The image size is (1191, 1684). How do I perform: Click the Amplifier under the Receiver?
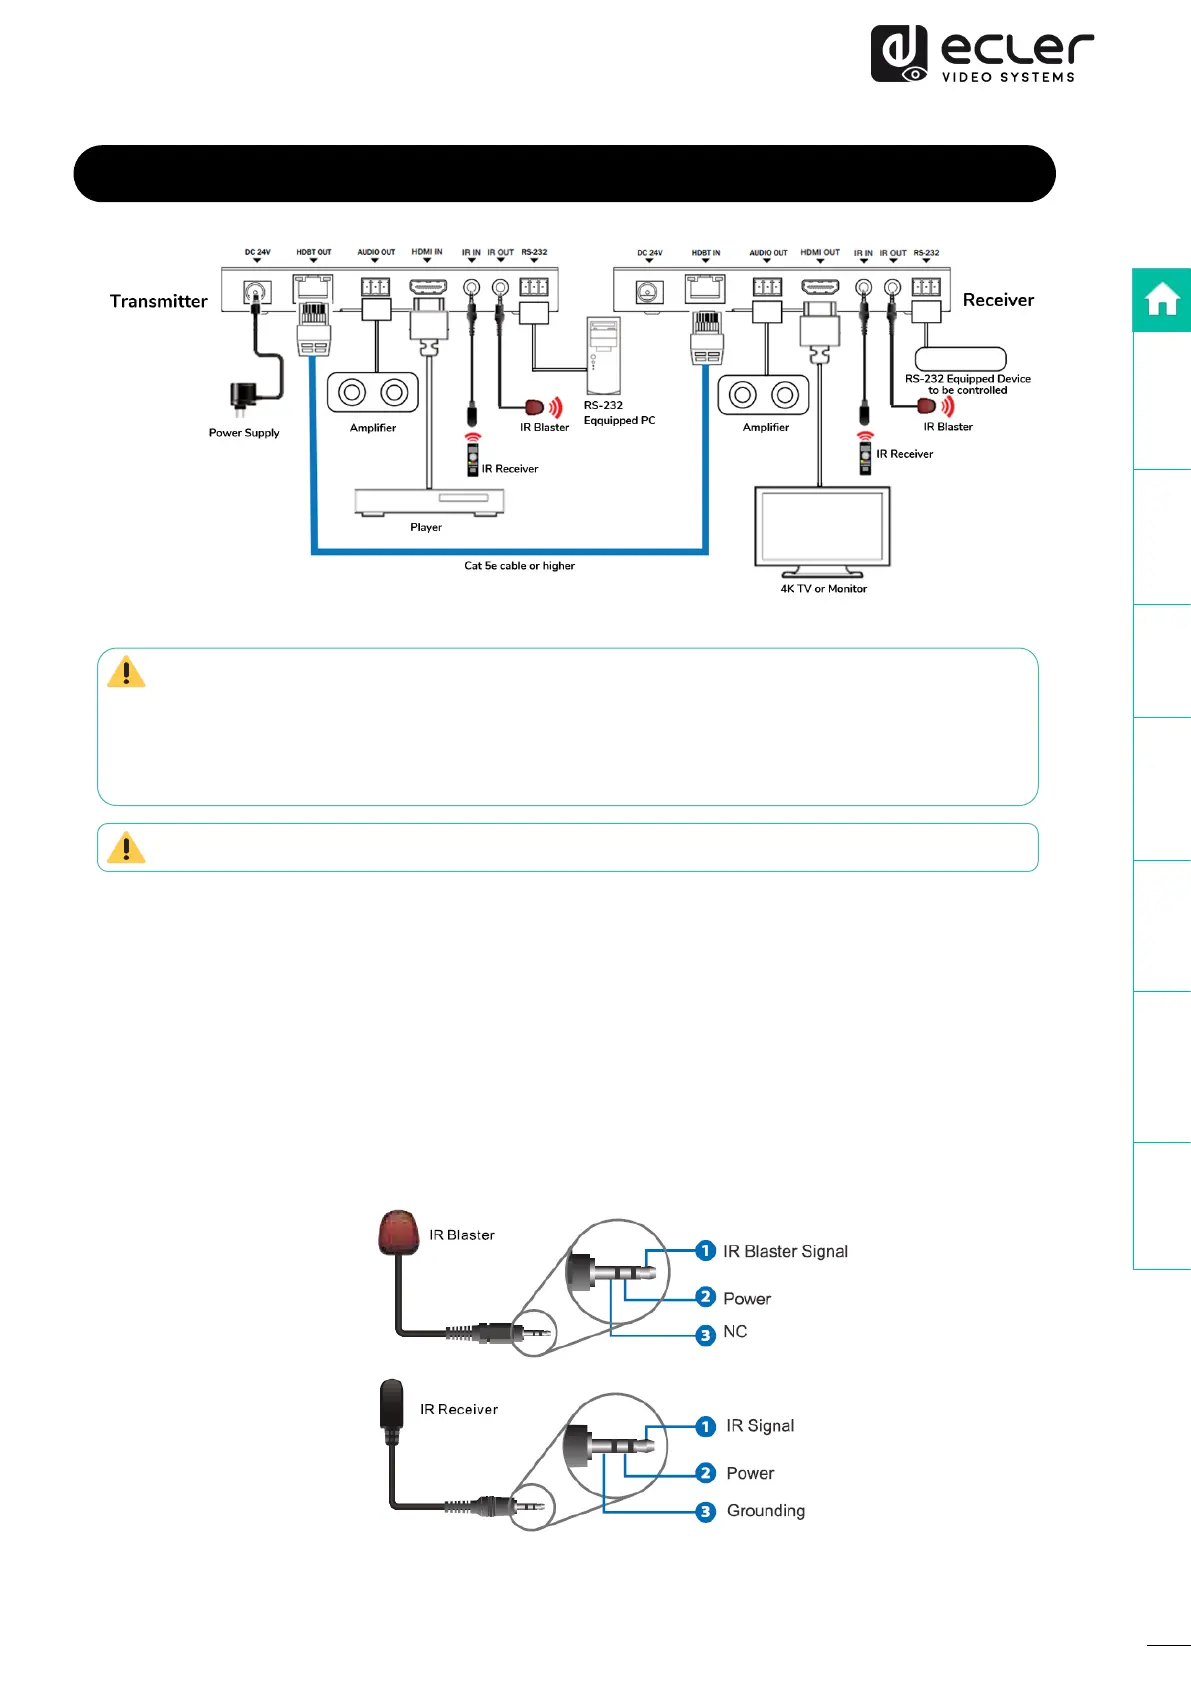(764, 396)
